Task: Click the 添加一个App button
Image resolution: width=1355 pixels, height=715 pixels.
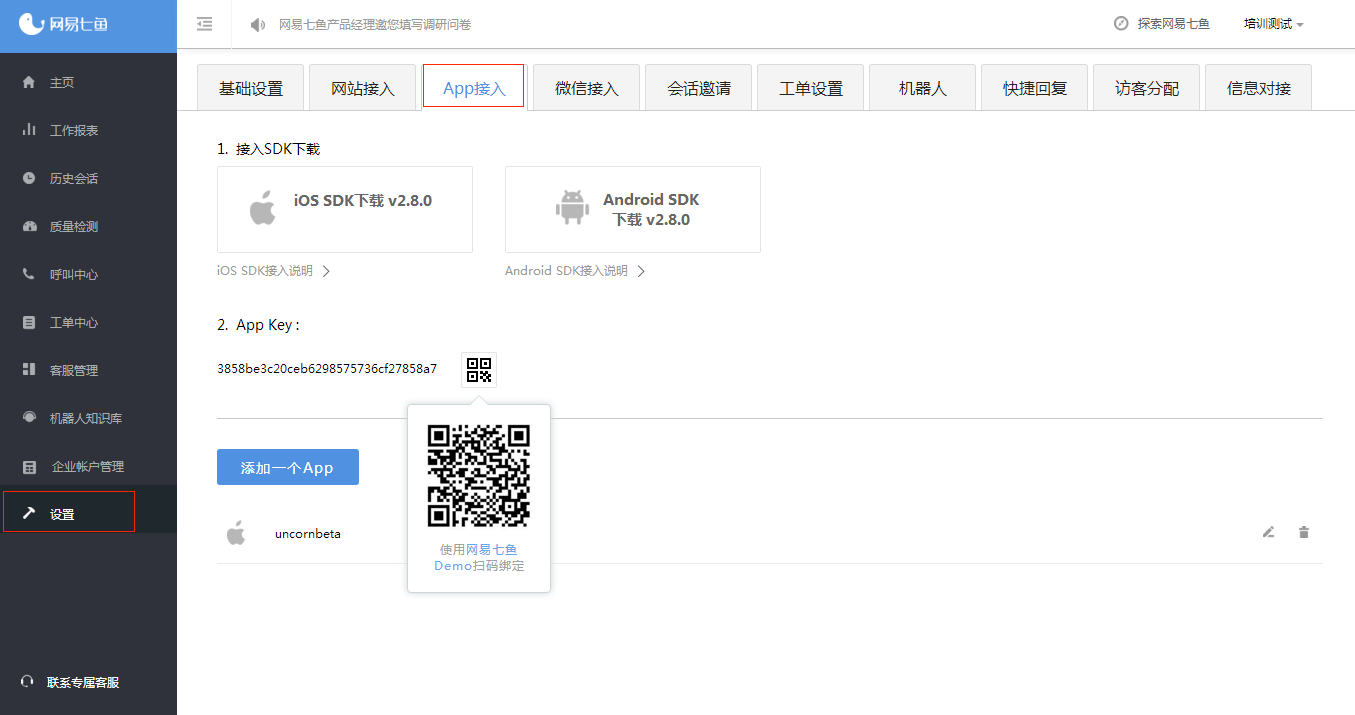Action: (288, 467)
